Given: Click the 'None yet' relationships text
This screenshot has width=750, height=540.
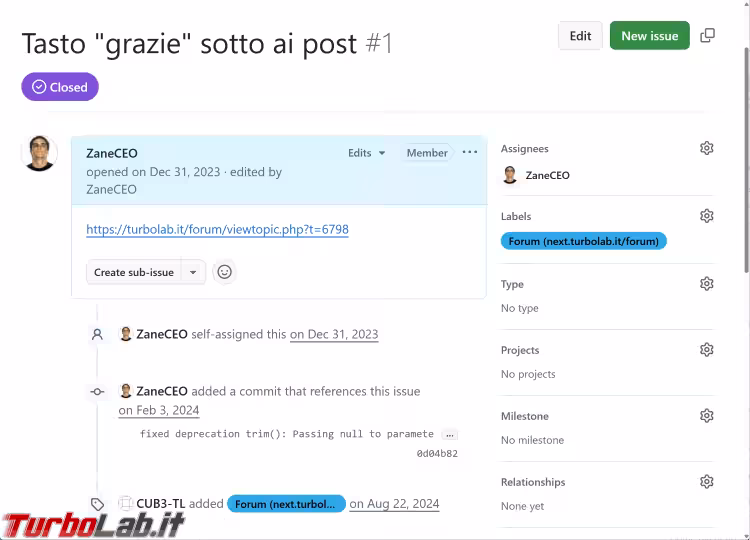Looking at the screenshot, I should click(522, 506).
